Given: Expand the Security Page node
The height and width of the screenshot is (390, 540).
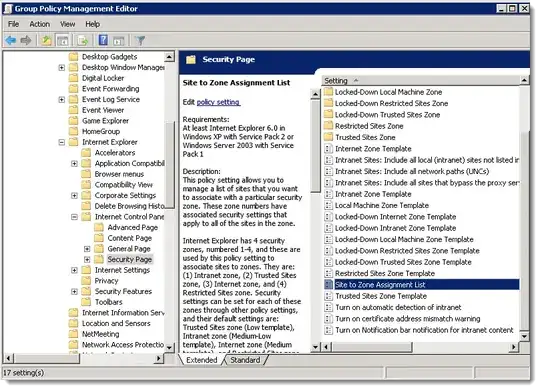Looking at the screenshot, I should pyautogui.click(x=87, y=259).
